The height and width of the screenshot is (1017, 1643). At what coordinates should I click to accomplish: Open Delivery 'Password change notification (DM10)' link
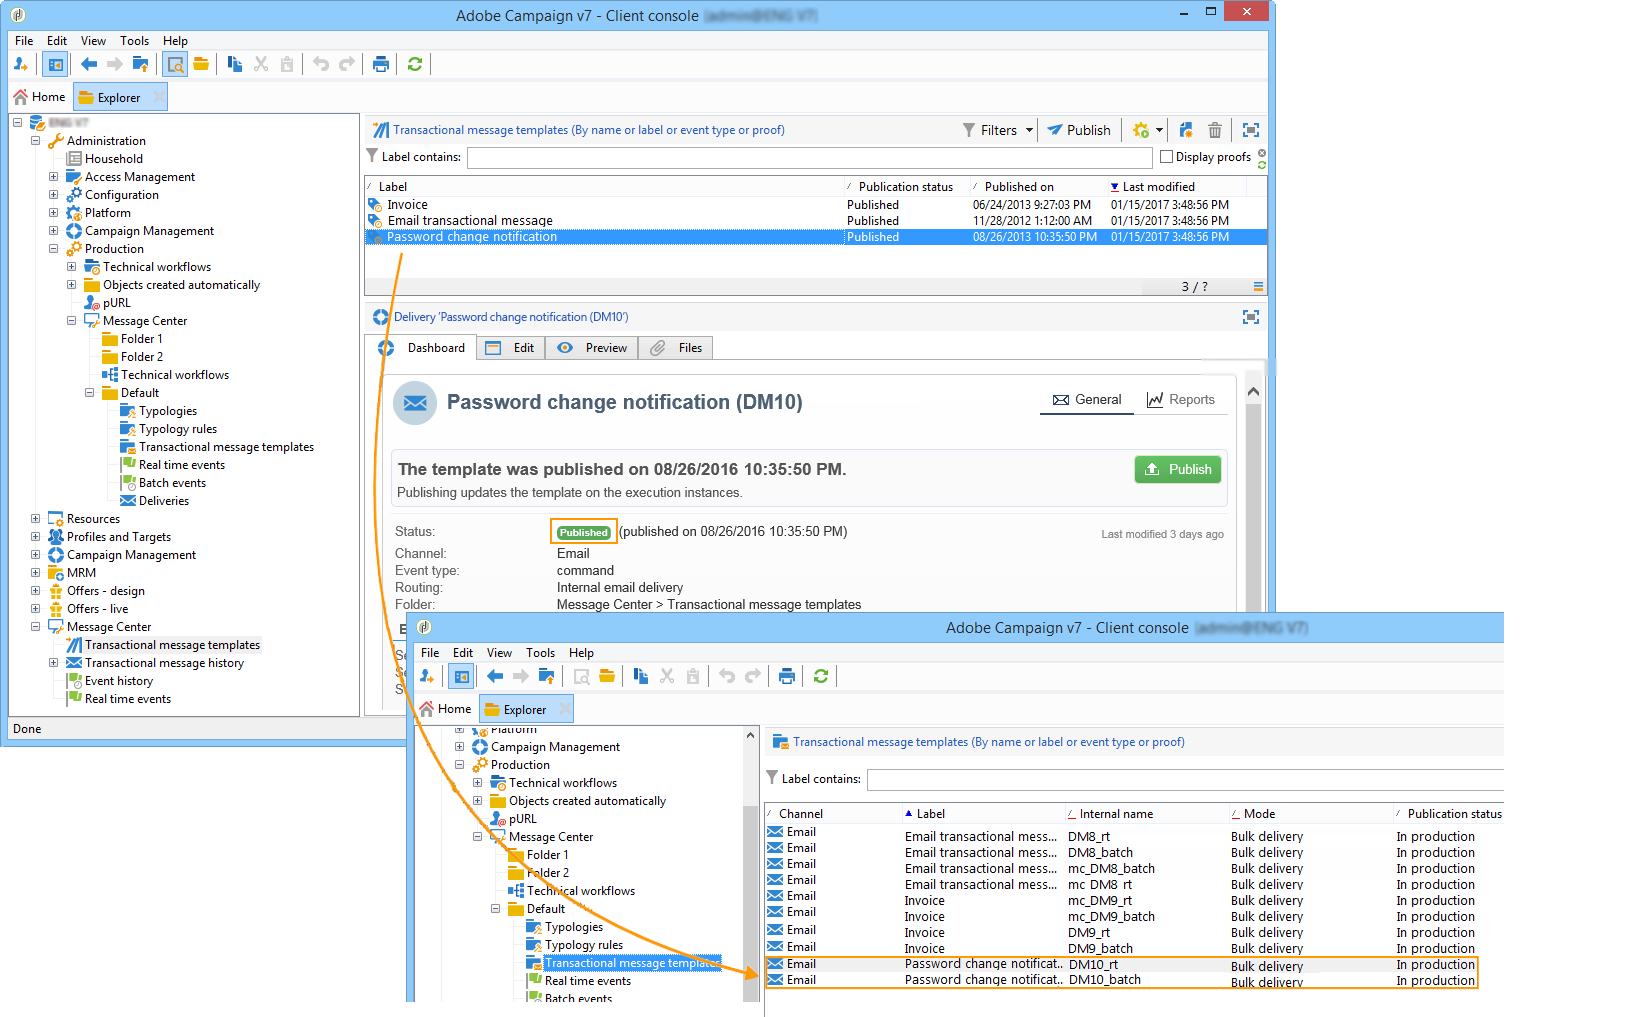pos(511,317)
